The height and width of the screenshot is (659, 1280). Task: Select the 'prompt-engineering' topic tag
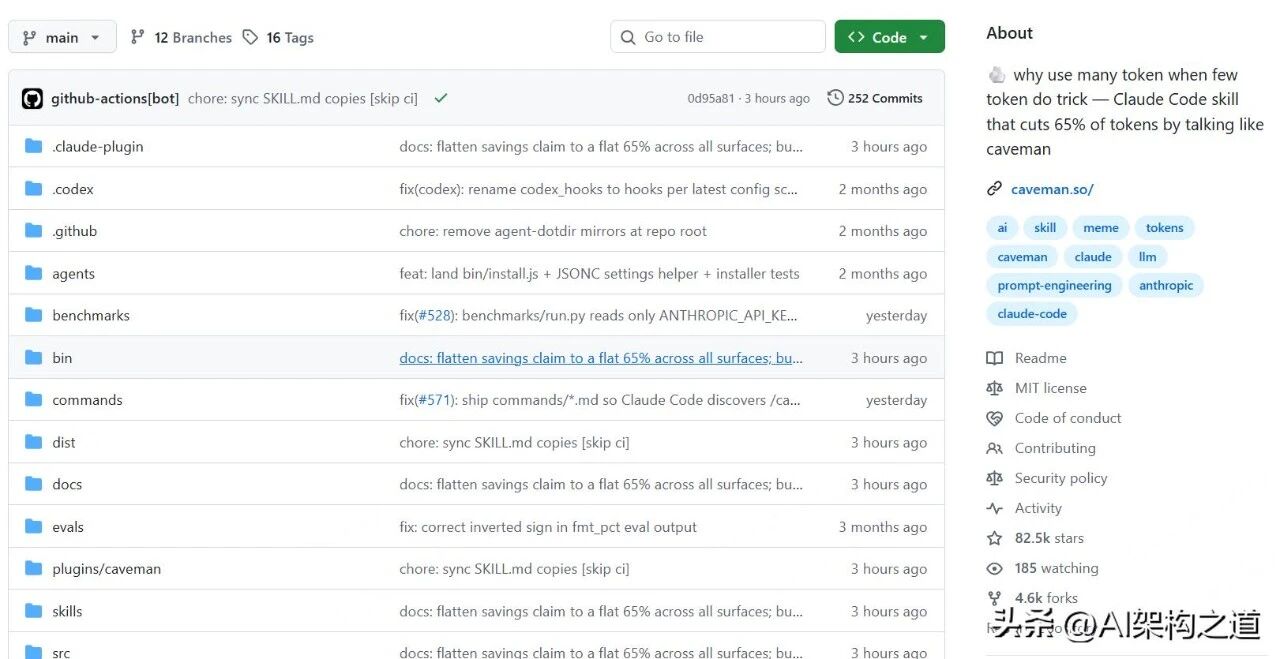(x=1054, y=285)
